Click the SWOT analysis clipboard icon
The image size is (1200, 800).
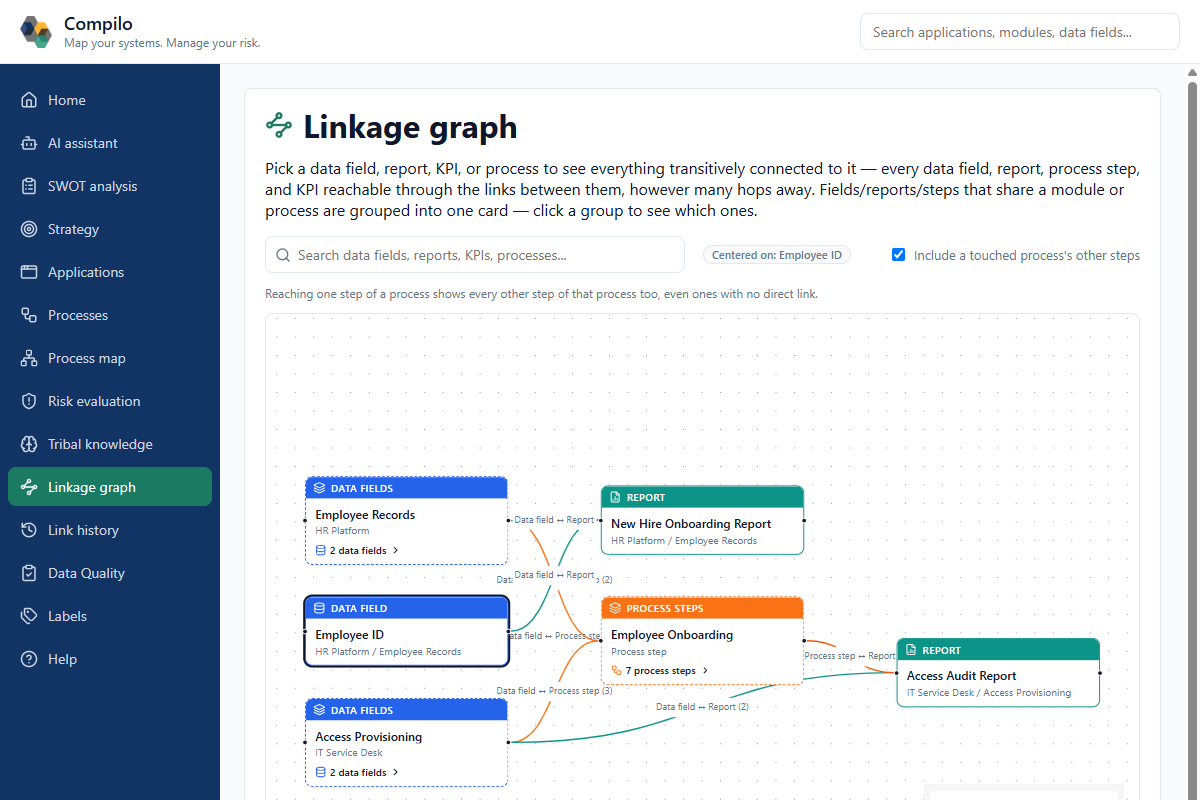[29, 186]
